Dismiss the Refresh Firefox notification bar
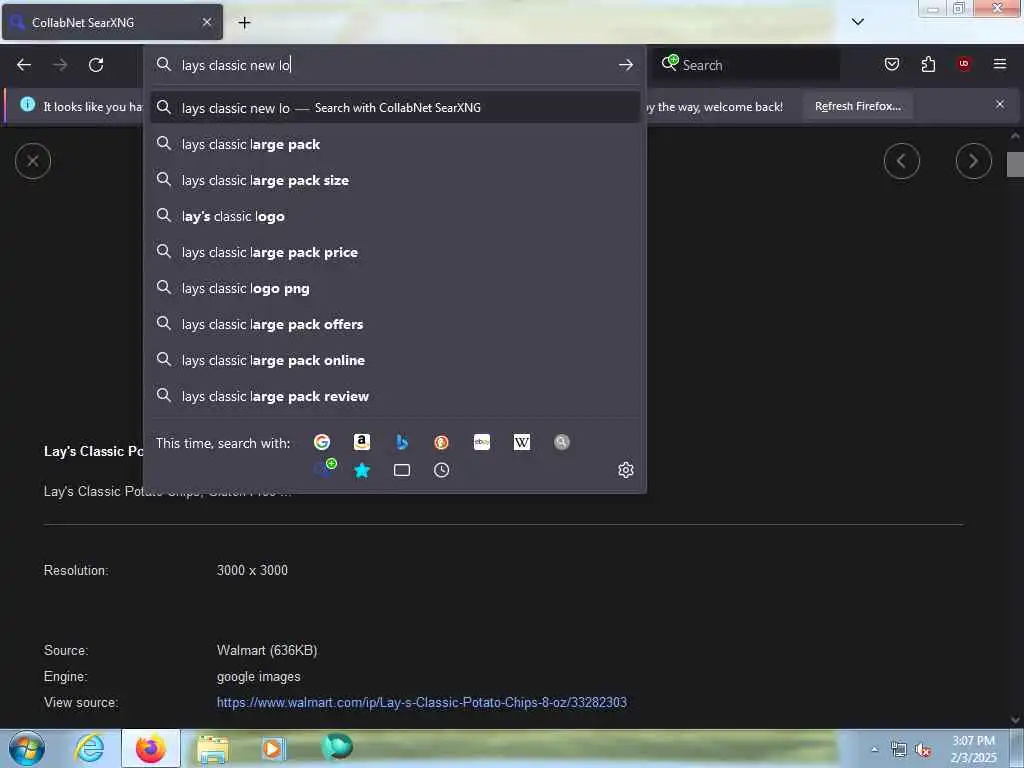The width and height of the screenshot is (1024, 768). point(1000,104)
